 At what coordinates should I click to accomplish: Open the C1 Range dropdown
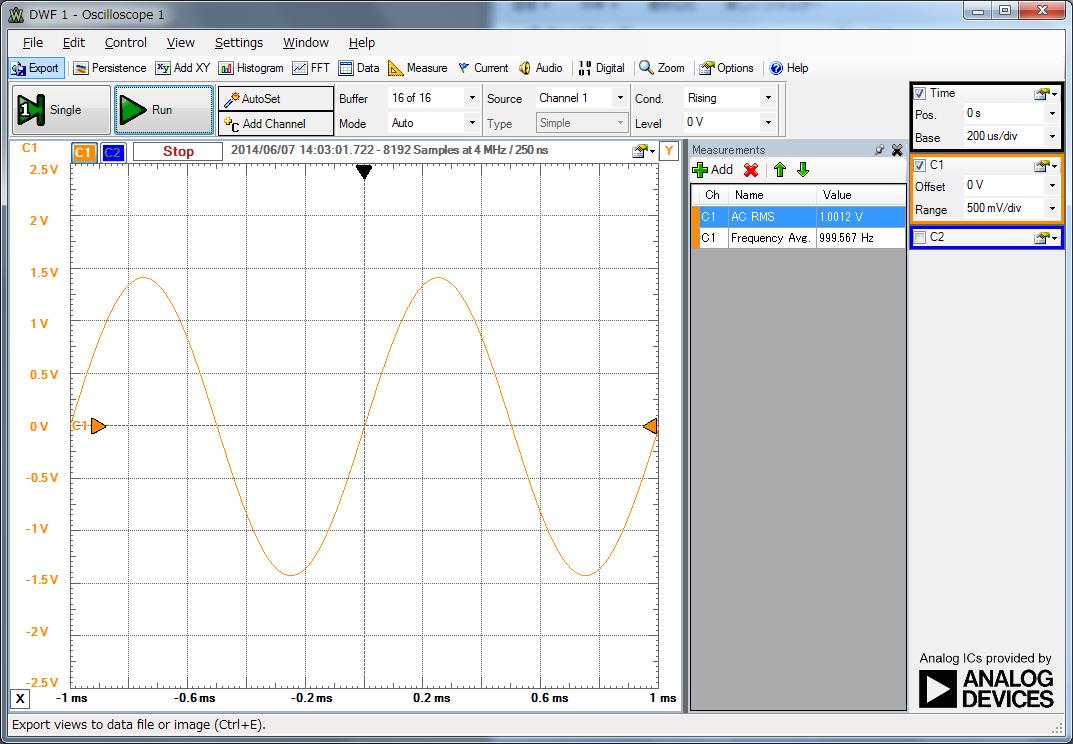(x=1051, y=209)
